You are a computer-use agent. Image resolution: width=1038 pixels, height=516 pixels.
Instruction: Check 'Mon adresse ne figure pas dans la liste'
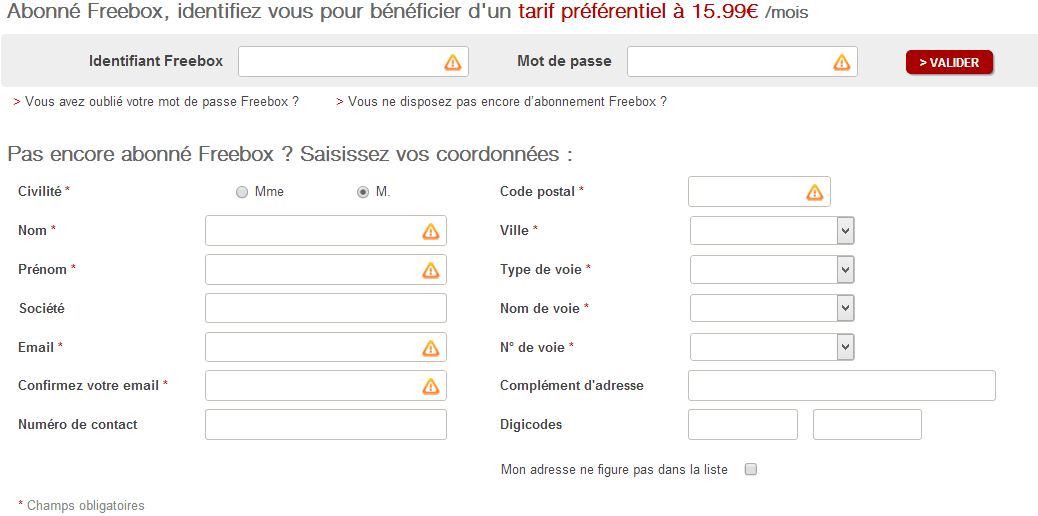point(751,469)
